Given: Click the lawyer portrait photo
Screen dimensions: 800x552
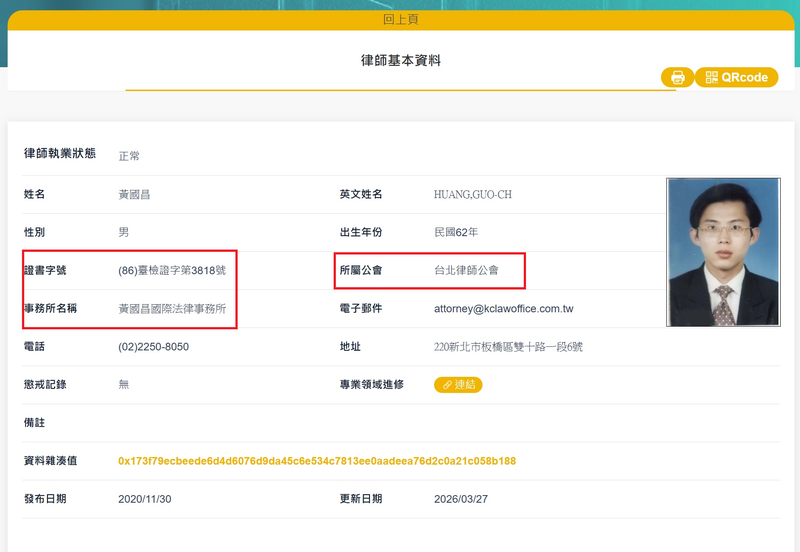Looking at the screenshot, I should click(723, 252).
